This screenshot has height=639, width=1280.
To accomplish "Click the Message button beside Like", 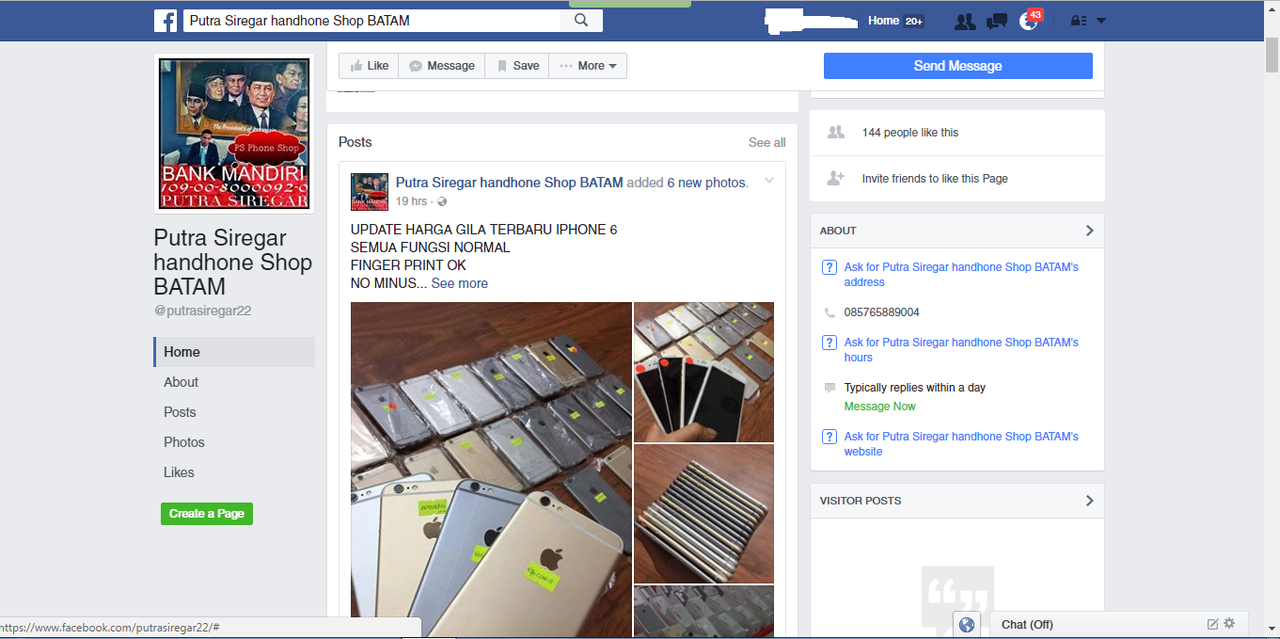I will tap(442, 66).
